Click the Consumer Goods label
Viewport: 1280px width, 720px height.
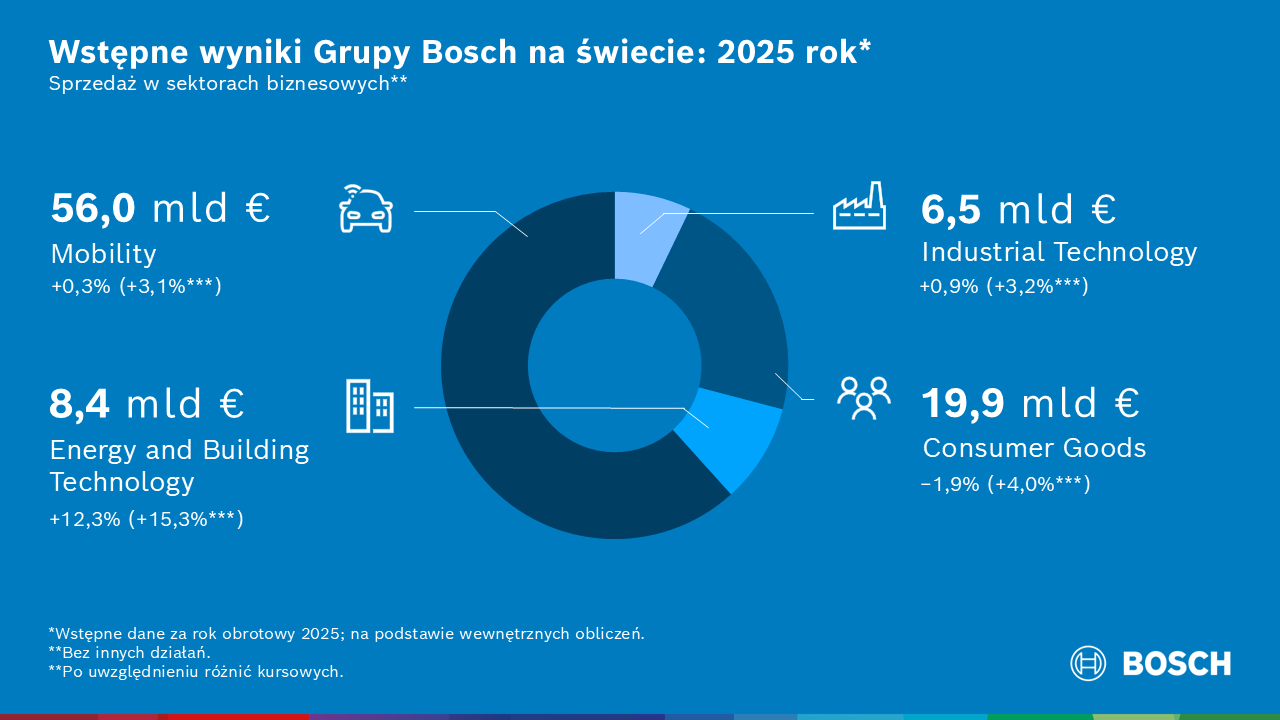pos(1034,448)
